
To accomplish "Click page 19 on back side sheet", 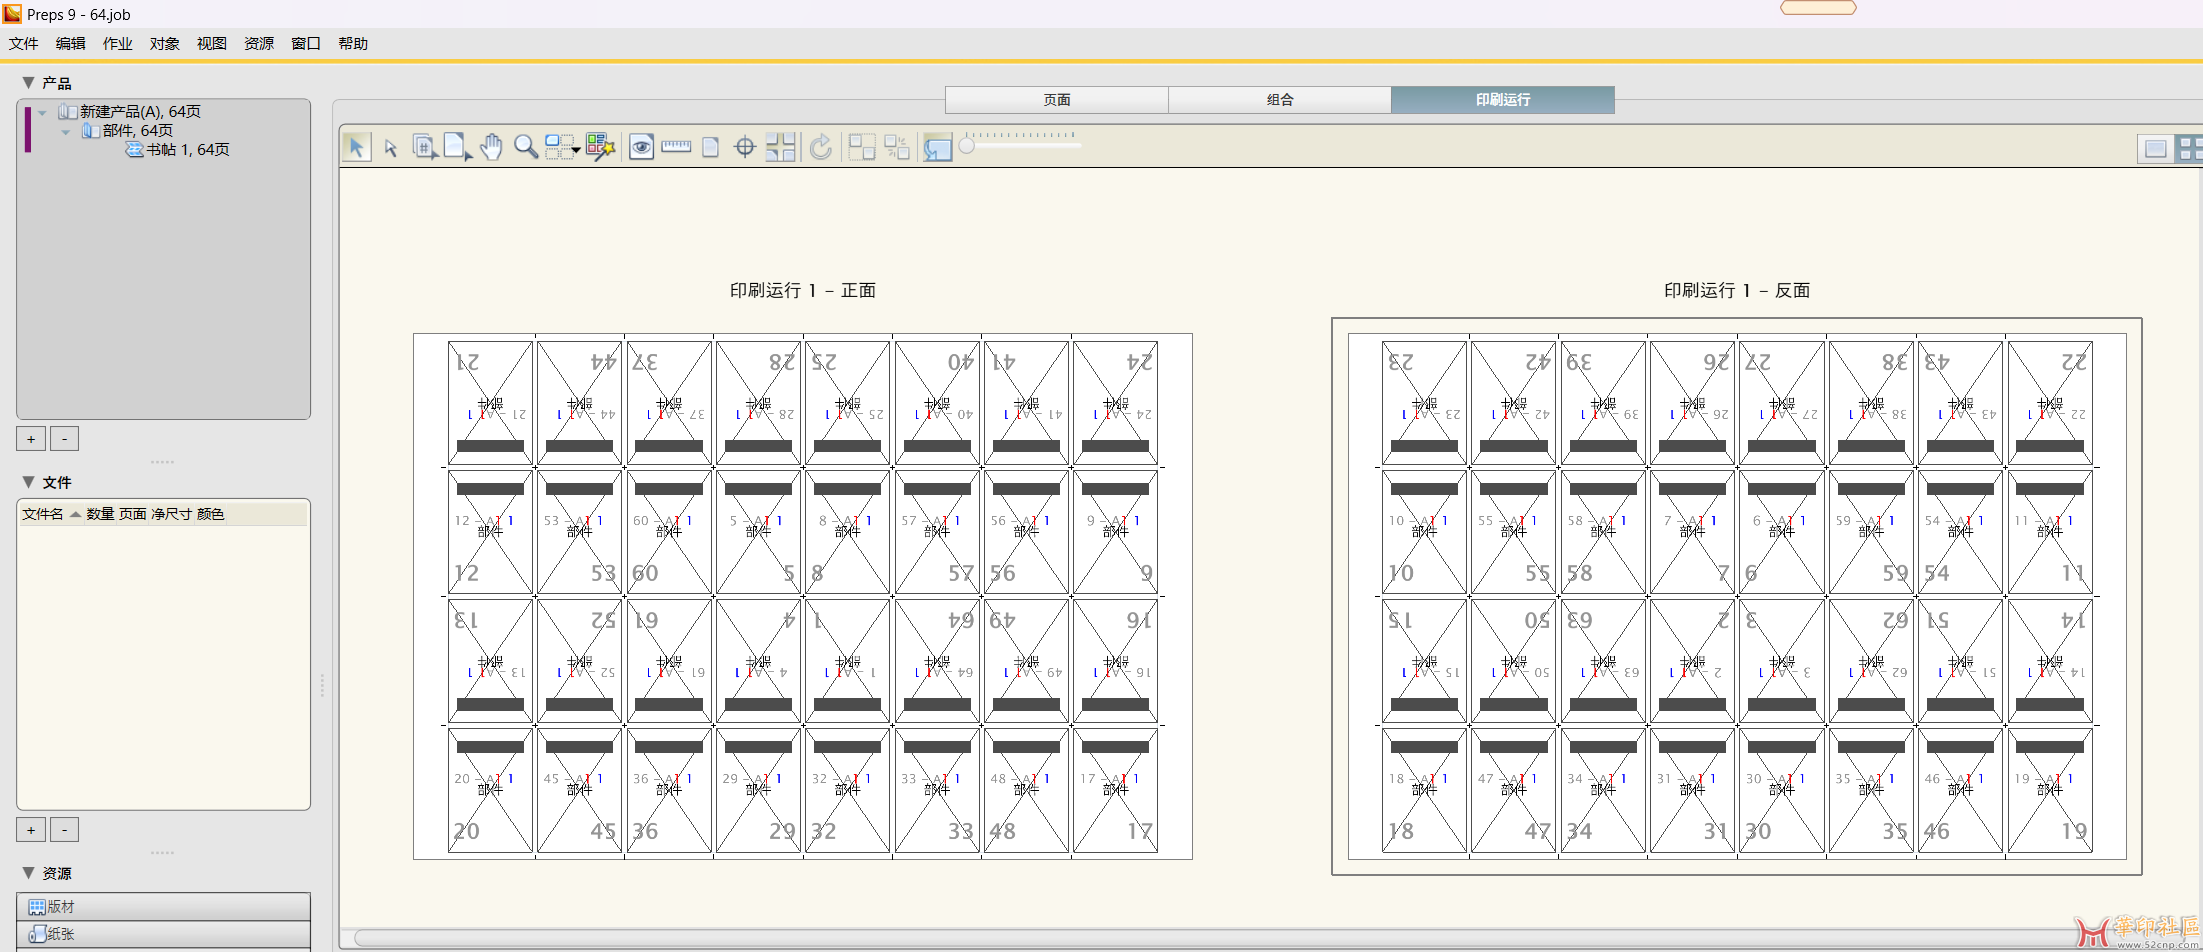I will (x=2050, y=790).
